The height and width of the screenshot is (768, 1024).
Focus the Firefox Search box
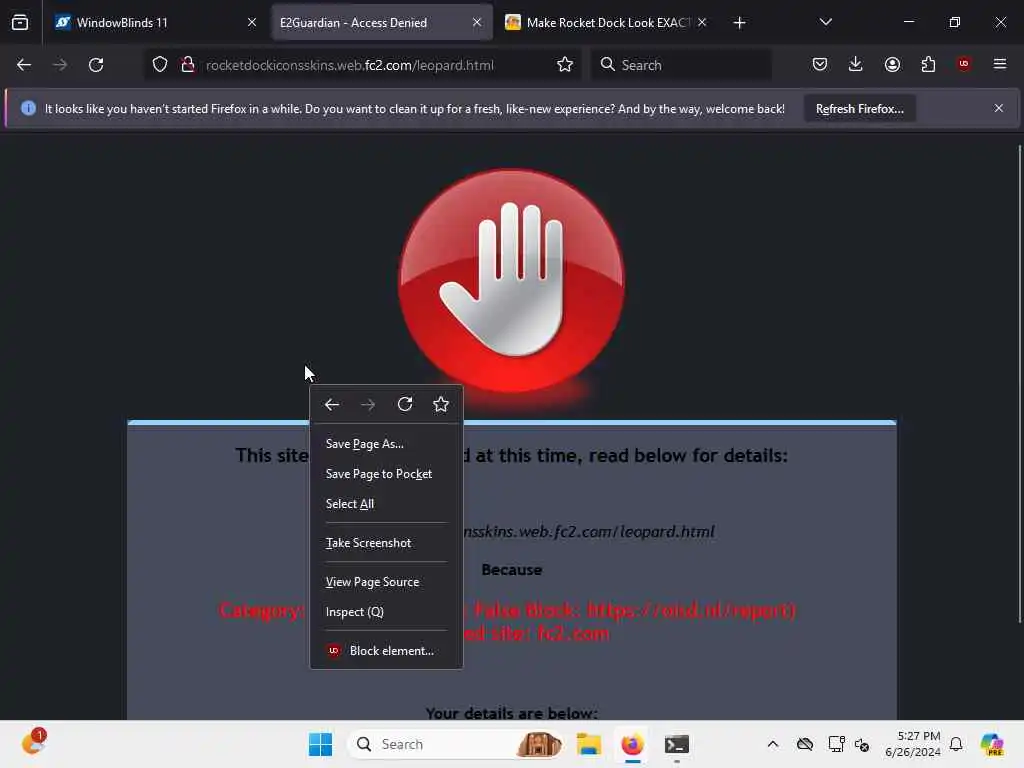pos(681,65)
